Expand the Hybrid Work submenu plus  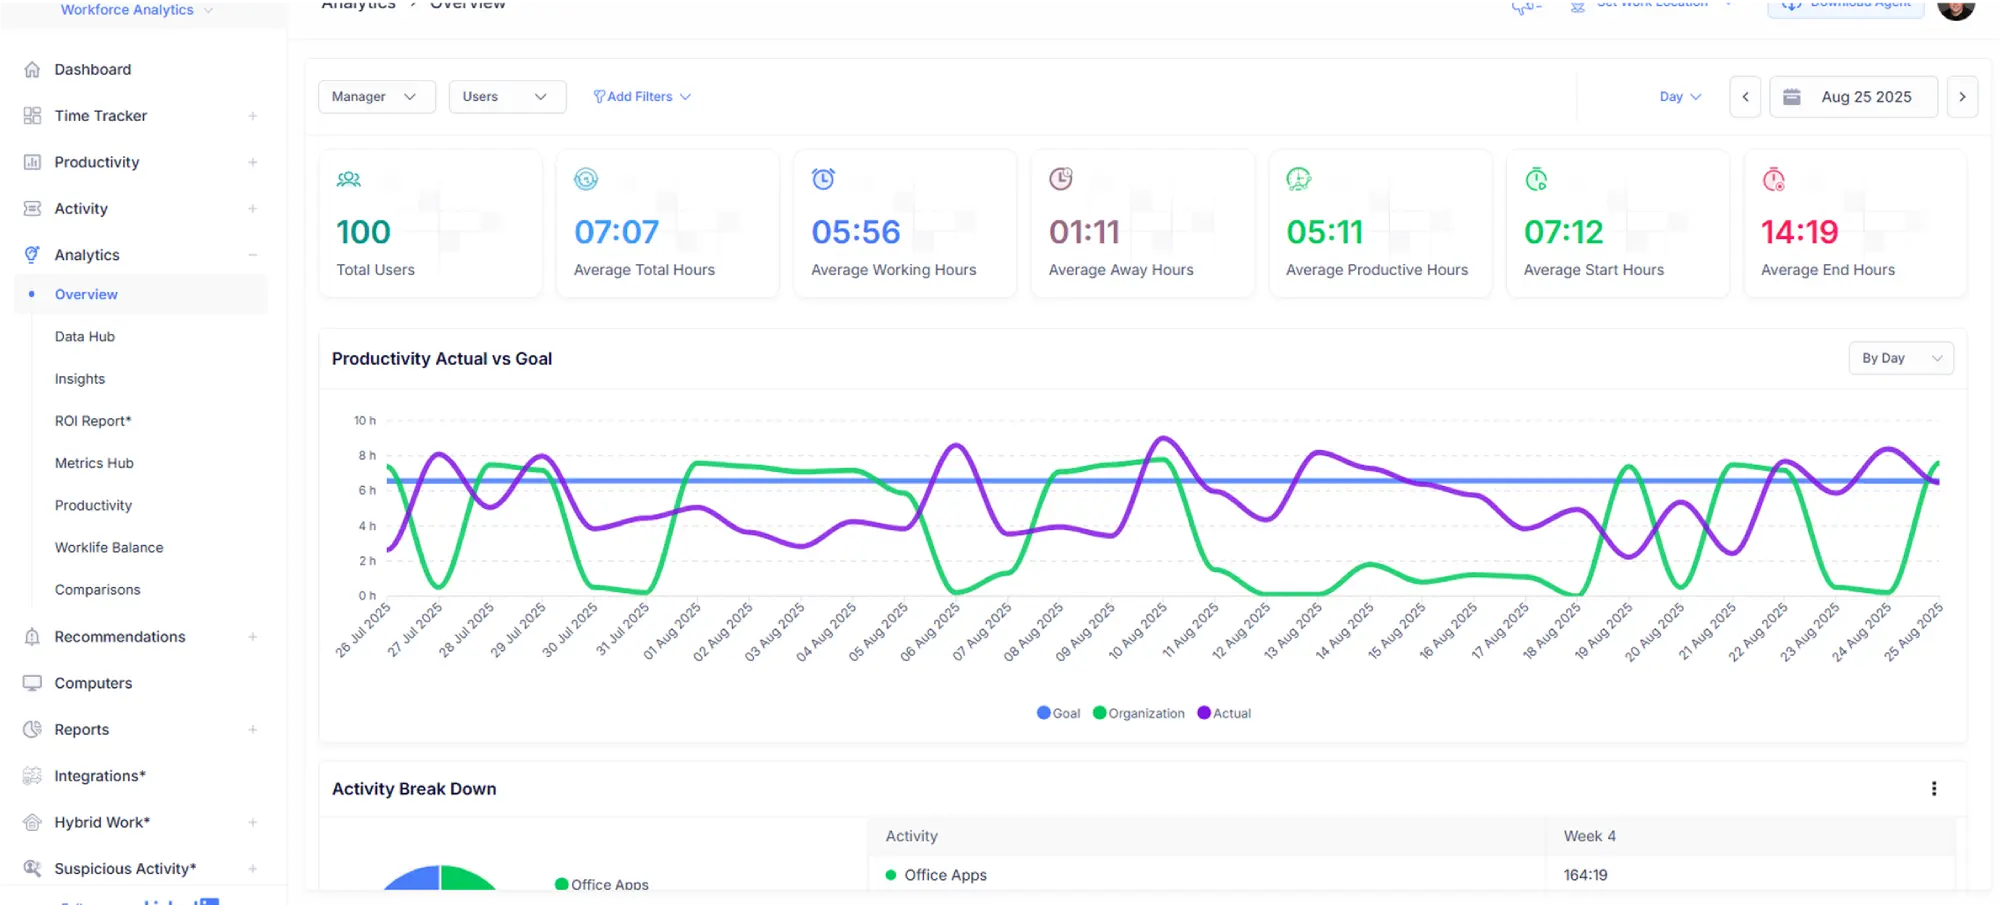(x=253, y=822)
